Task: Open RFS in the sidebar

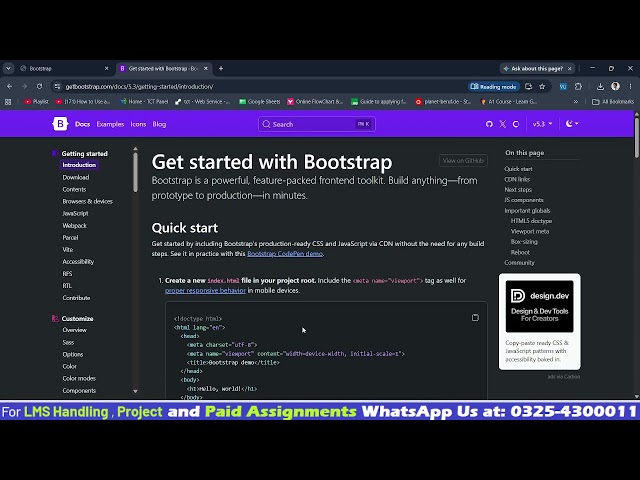Action: pos(67,273)
